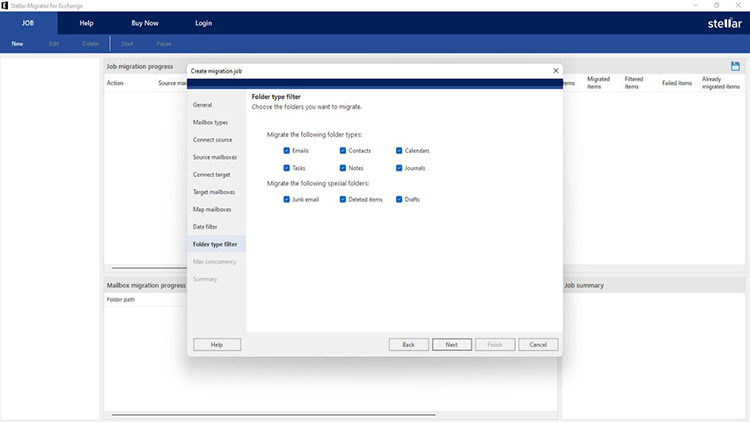Toggle the Notes checkbox

pos(343,168)
